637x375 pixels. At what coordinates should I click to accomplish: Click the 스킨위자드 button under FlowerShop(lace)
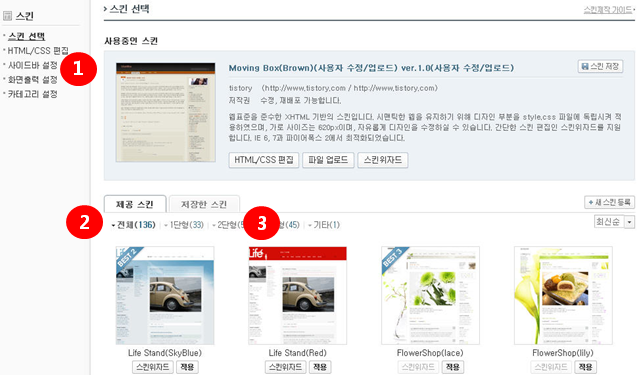418,367
